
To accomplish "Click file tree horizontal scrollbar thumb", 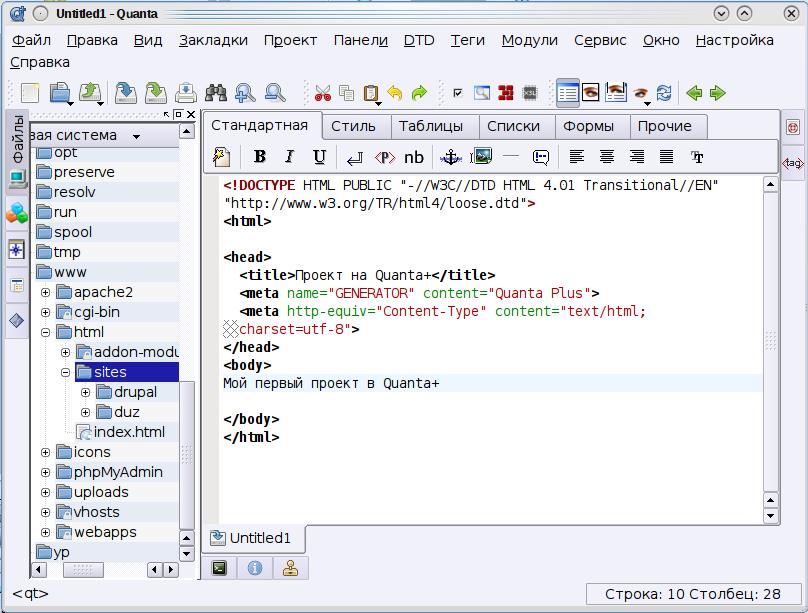I will pyautogui.click(x=83, y=570).
